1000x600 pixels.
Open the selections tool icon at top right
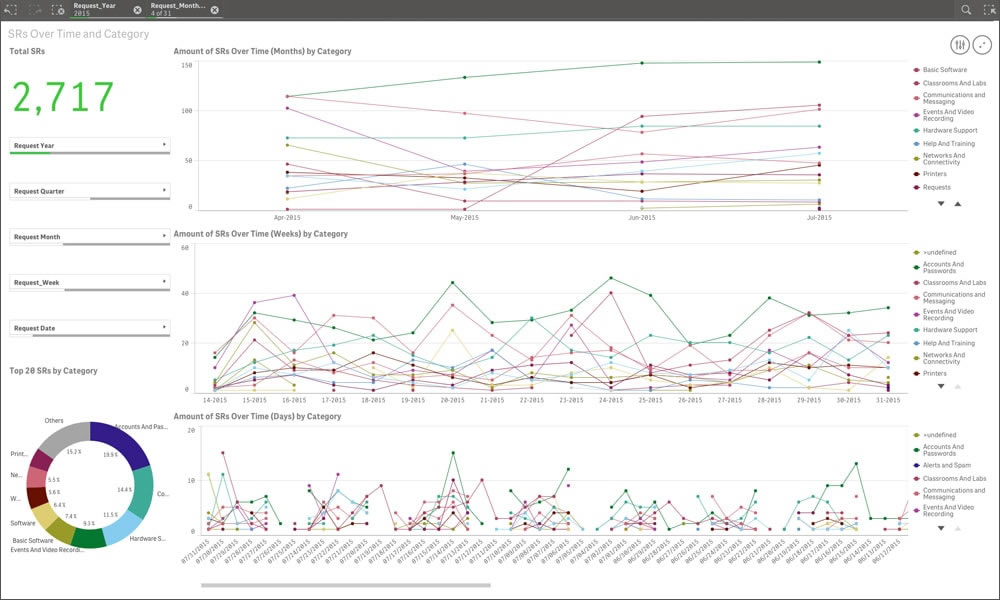point(989,10)
